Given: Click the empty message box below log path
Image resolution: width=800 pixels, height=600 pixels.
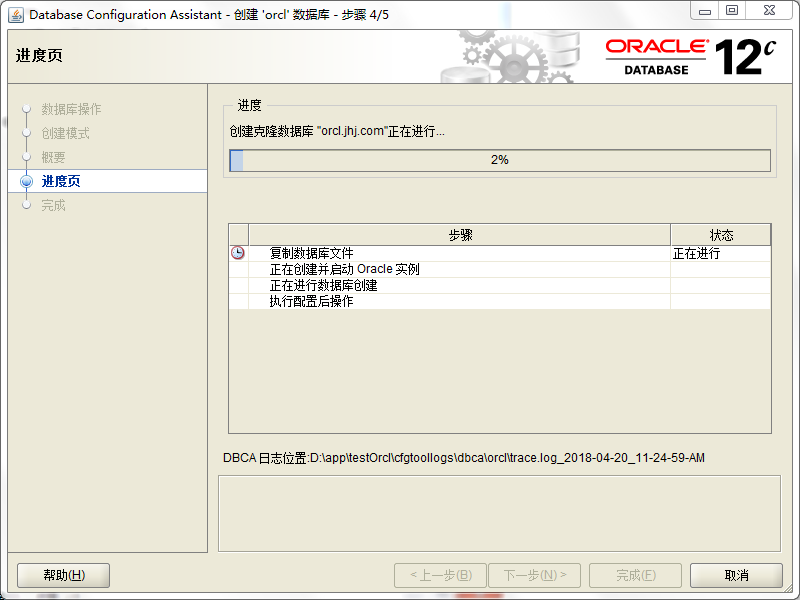Looking at the screenshot, I should (x=499, y=514).
